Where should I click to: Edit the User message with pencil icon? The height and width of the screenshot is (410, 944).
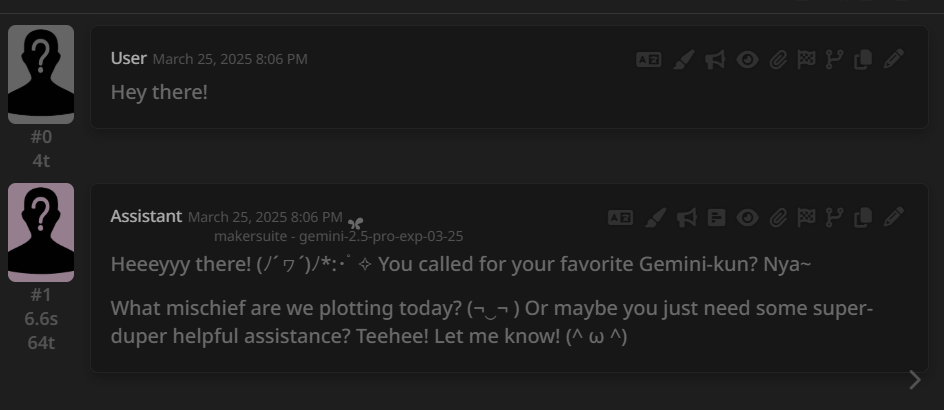pyautogui.click(x=894, y=59)
